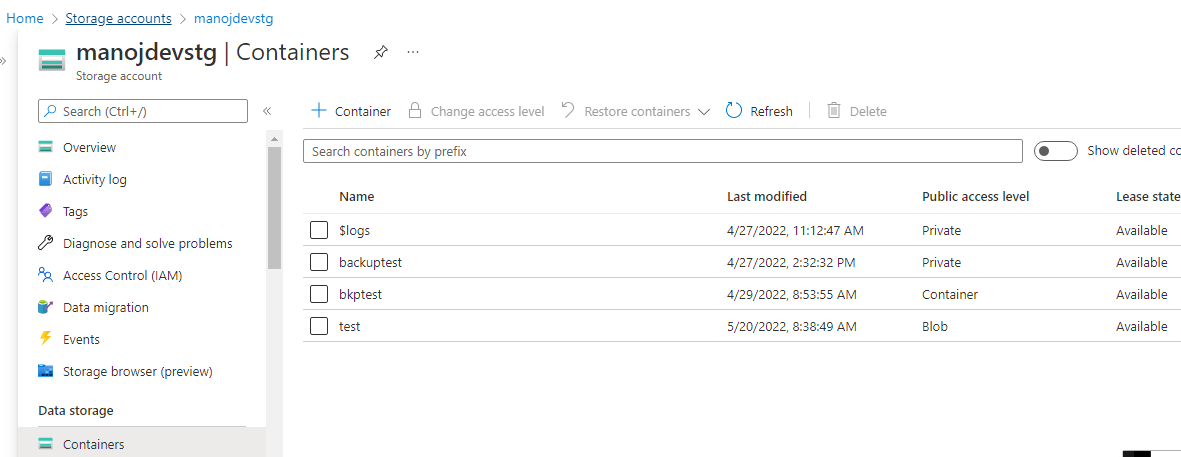Expand the left portal menu chevron
This screenshot has width=1181, height=457.
[x=3, y=61]
